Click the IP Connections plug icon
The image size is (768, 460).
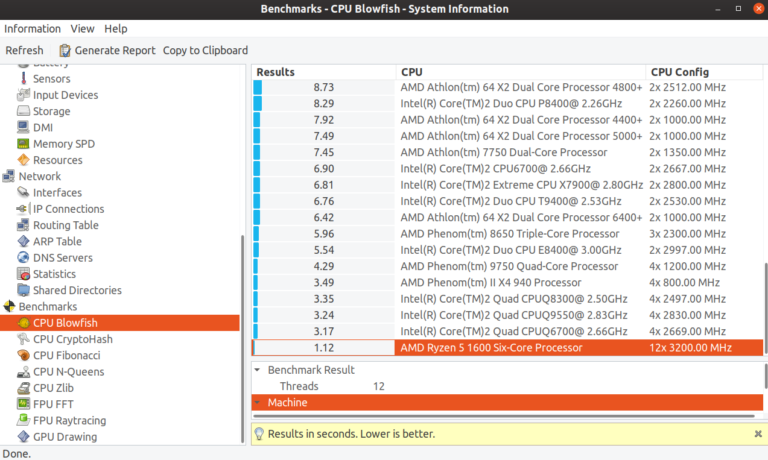pos(23,209)
